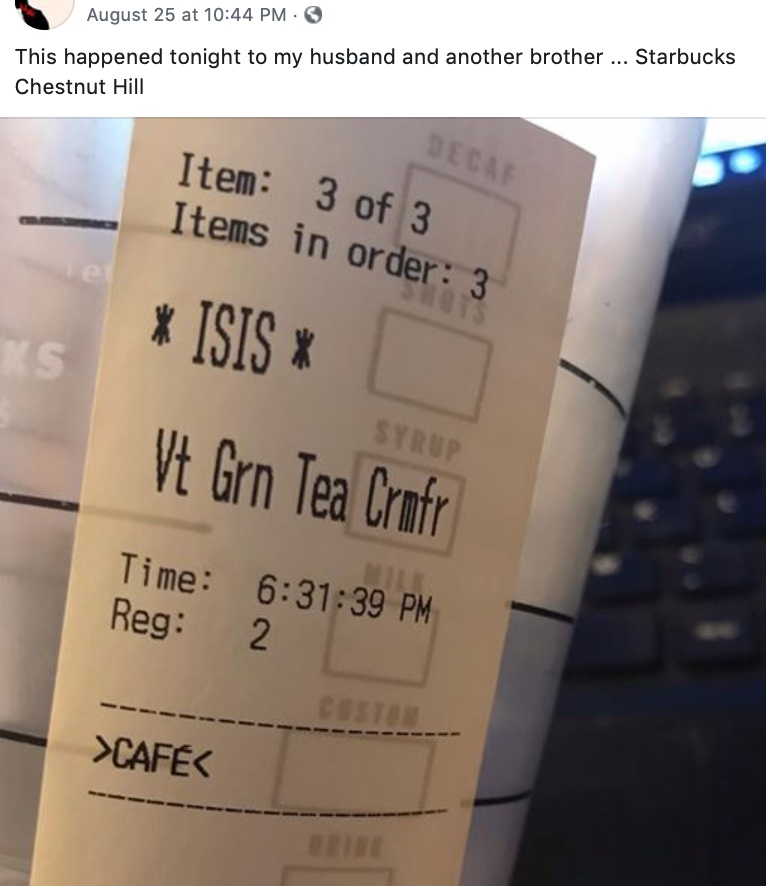Viewport: 766px width, 886px height.
Task: Click the Reg 2 register line
Action: pyautogui.click(x=190, y=625)
